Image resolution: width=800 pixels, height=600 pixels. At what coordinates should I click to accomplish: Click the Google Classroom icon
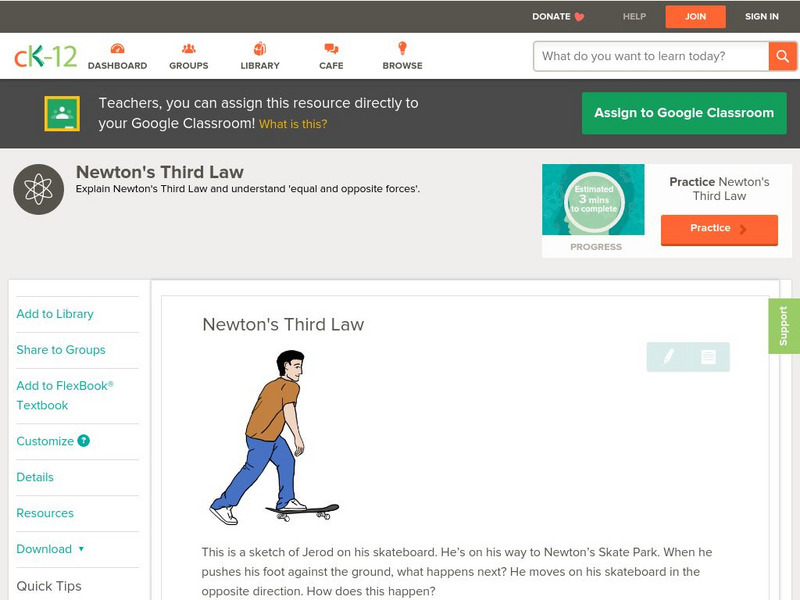[62, 113]
